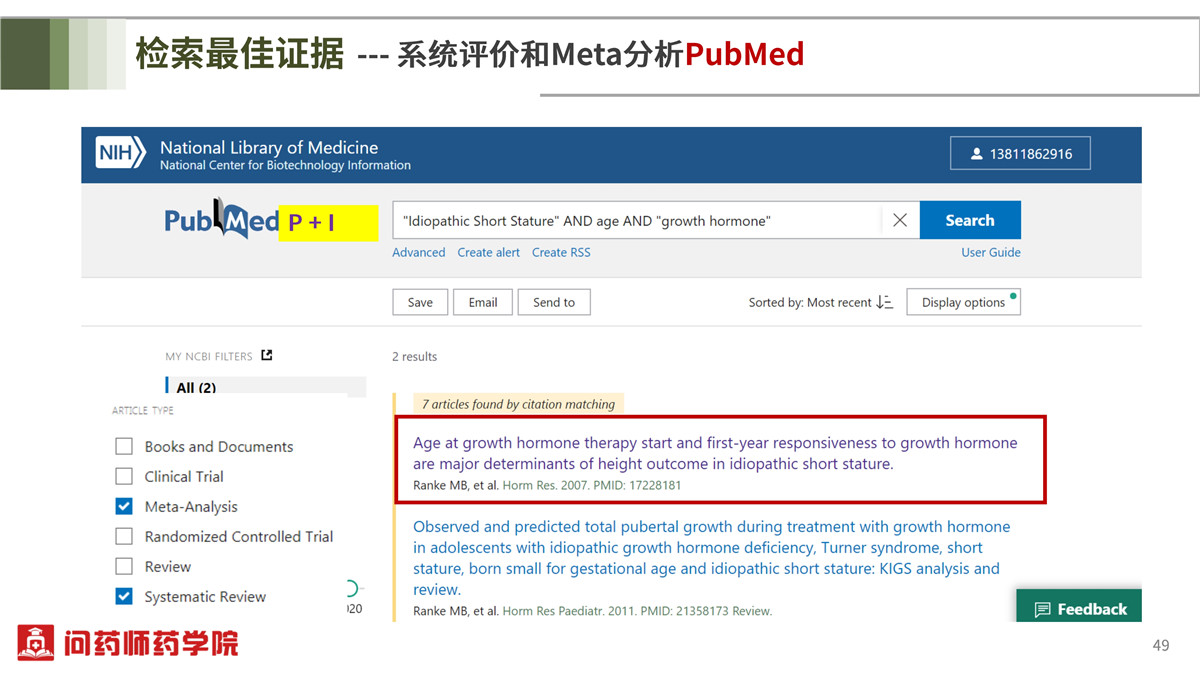Screen dimensions: 1200x675
Task: Click the Create RSS link
Action: point(561,252)
